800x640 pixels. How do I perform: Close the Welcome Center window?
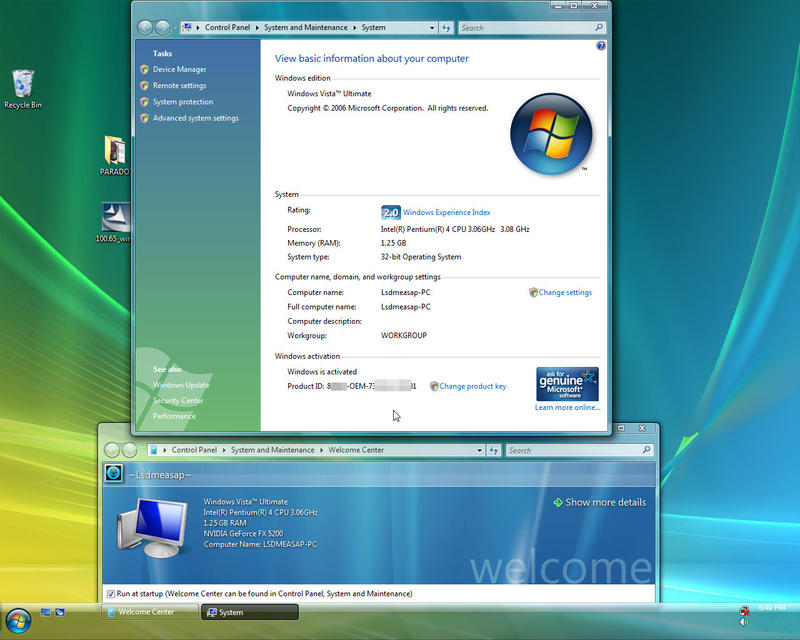coord(642,428)
